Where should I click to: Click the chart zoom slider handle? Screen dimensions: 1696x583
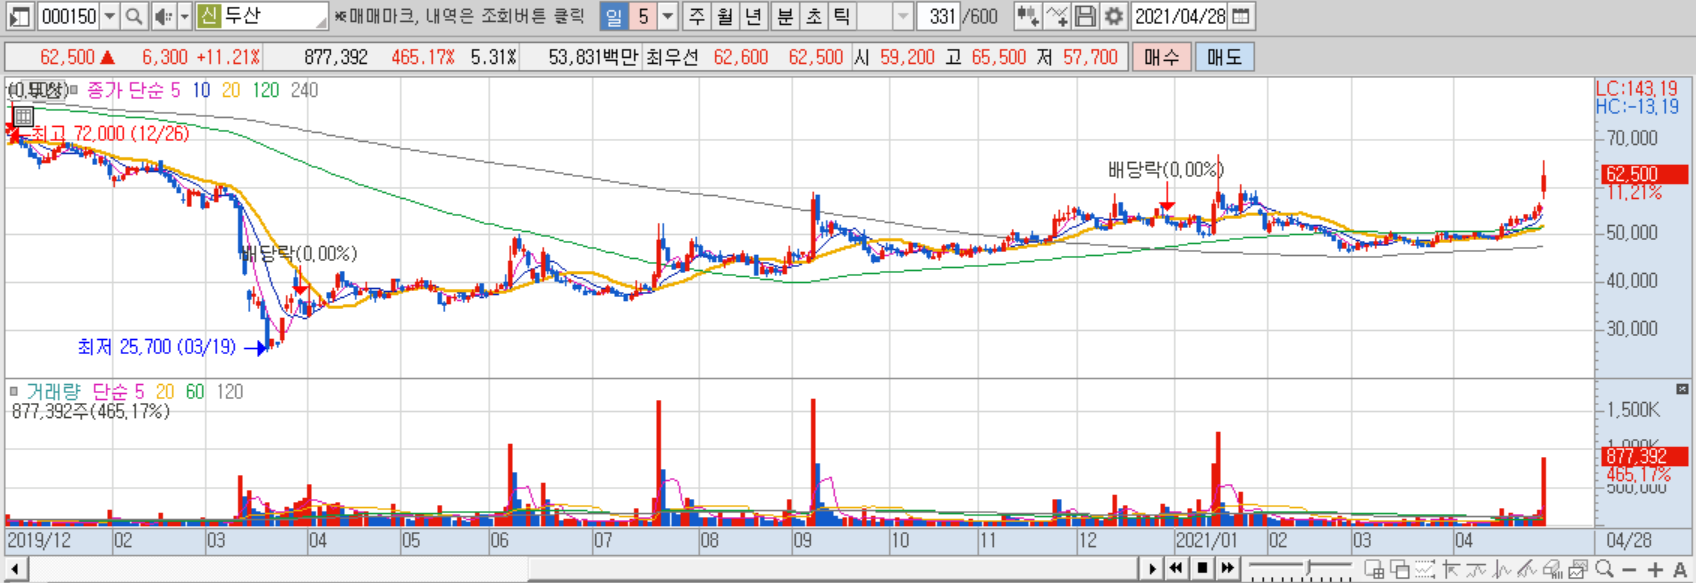(x=1309, y=567)
